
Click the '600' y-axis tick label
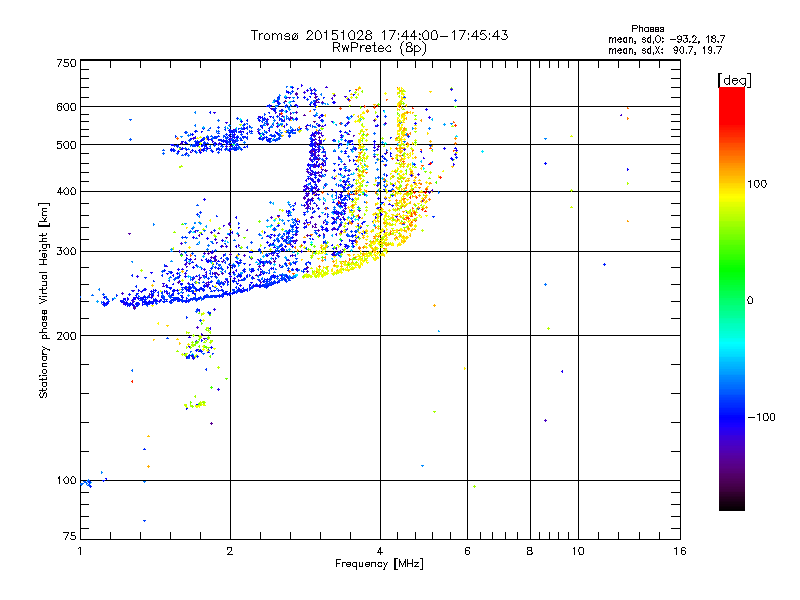[x=66, y=107]
